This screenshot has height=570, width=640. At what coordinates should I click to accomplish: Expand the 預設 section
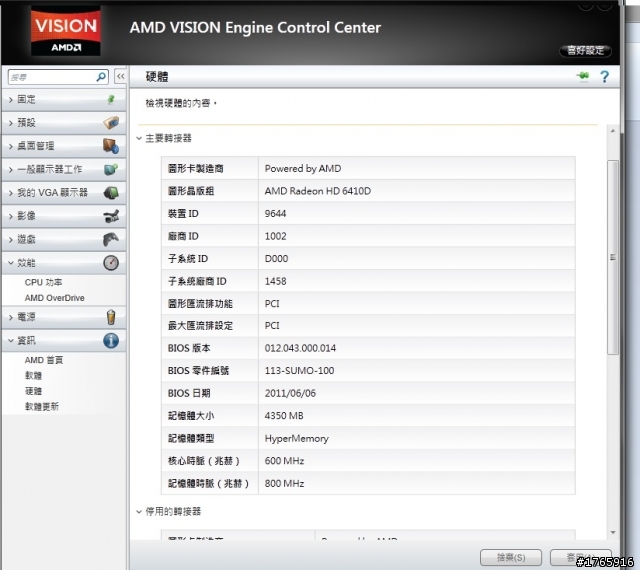pos(11,122)
